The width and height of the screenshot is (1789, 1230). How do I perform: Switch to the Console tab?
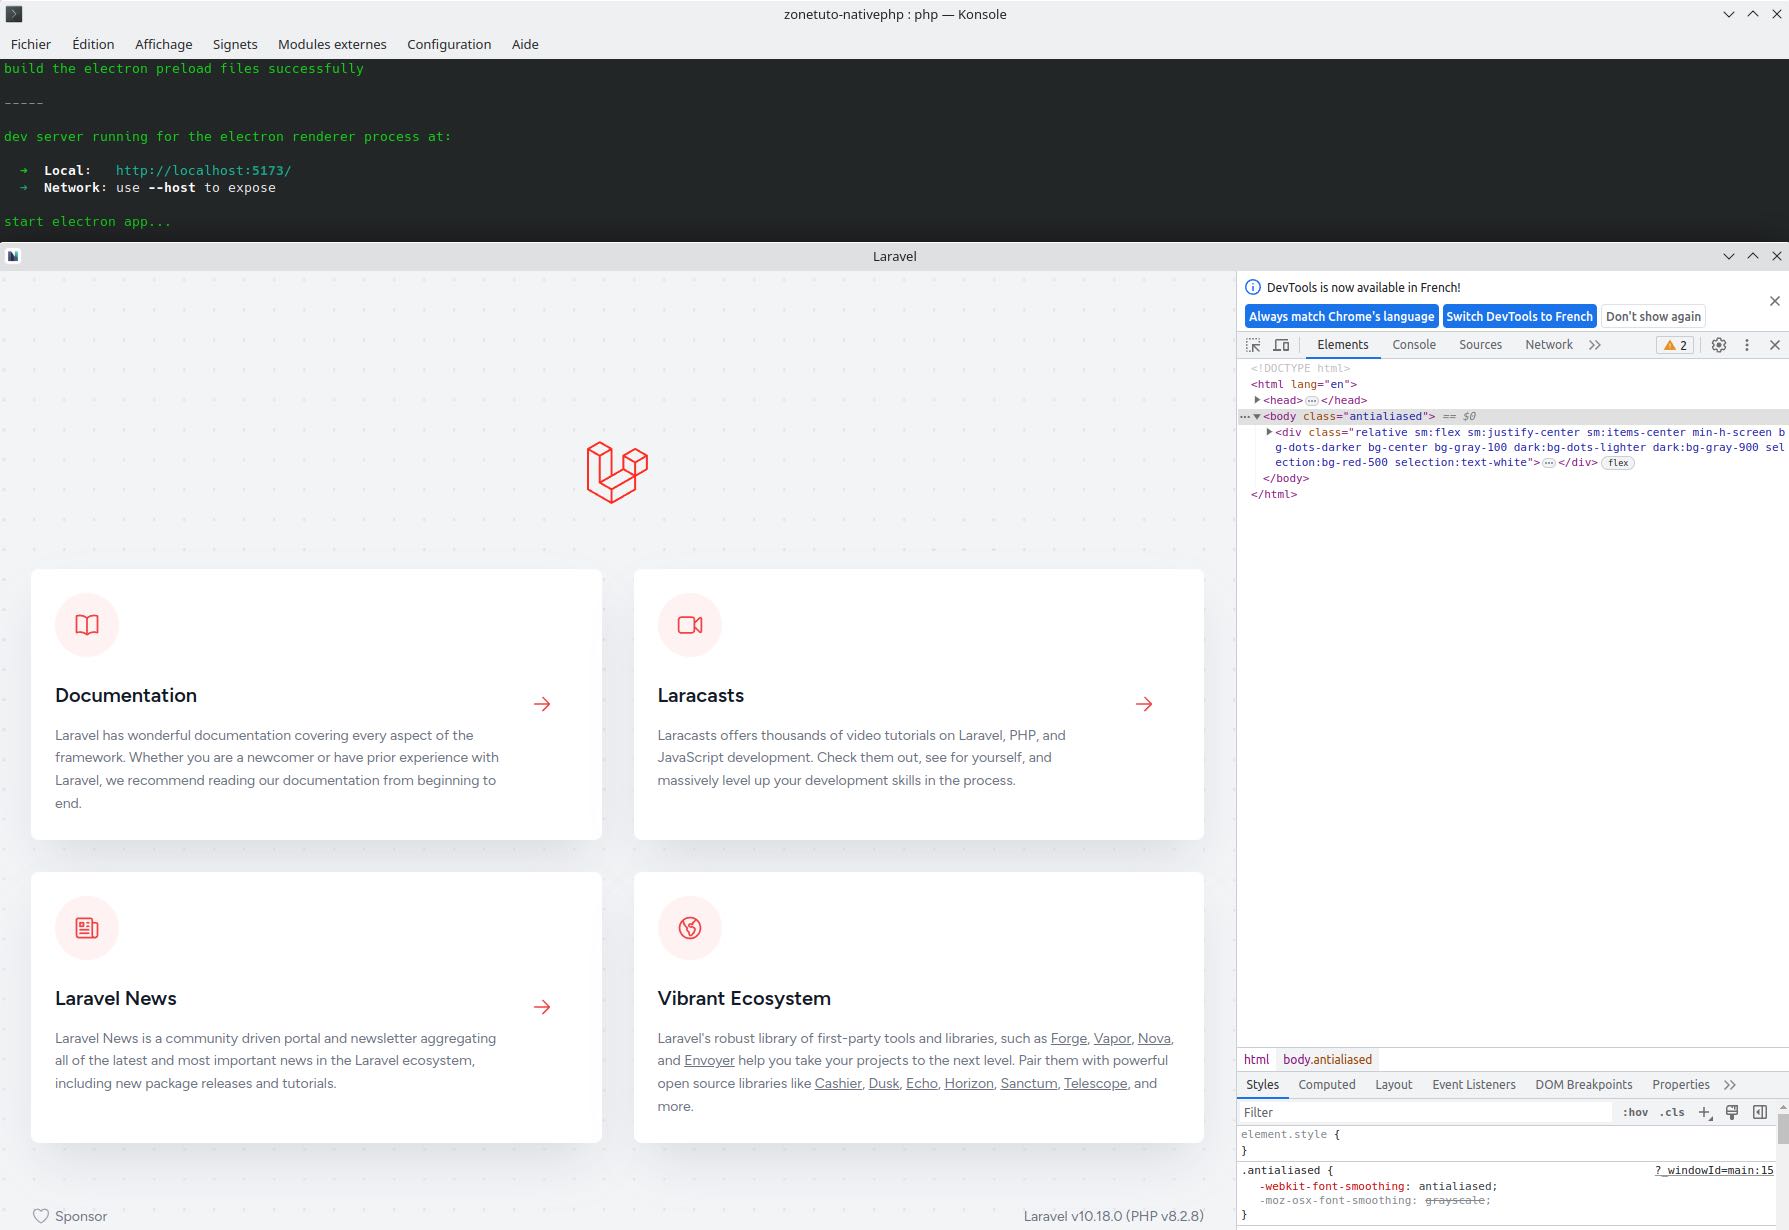click(x=1413, y=345)
